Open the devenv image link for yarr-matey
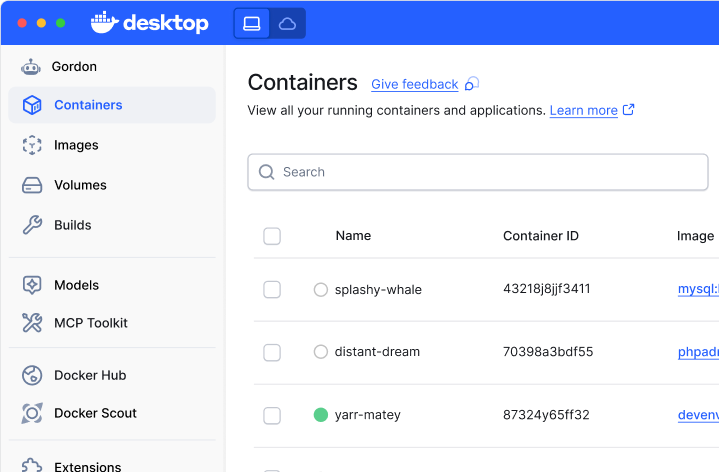 pos(698,415)
